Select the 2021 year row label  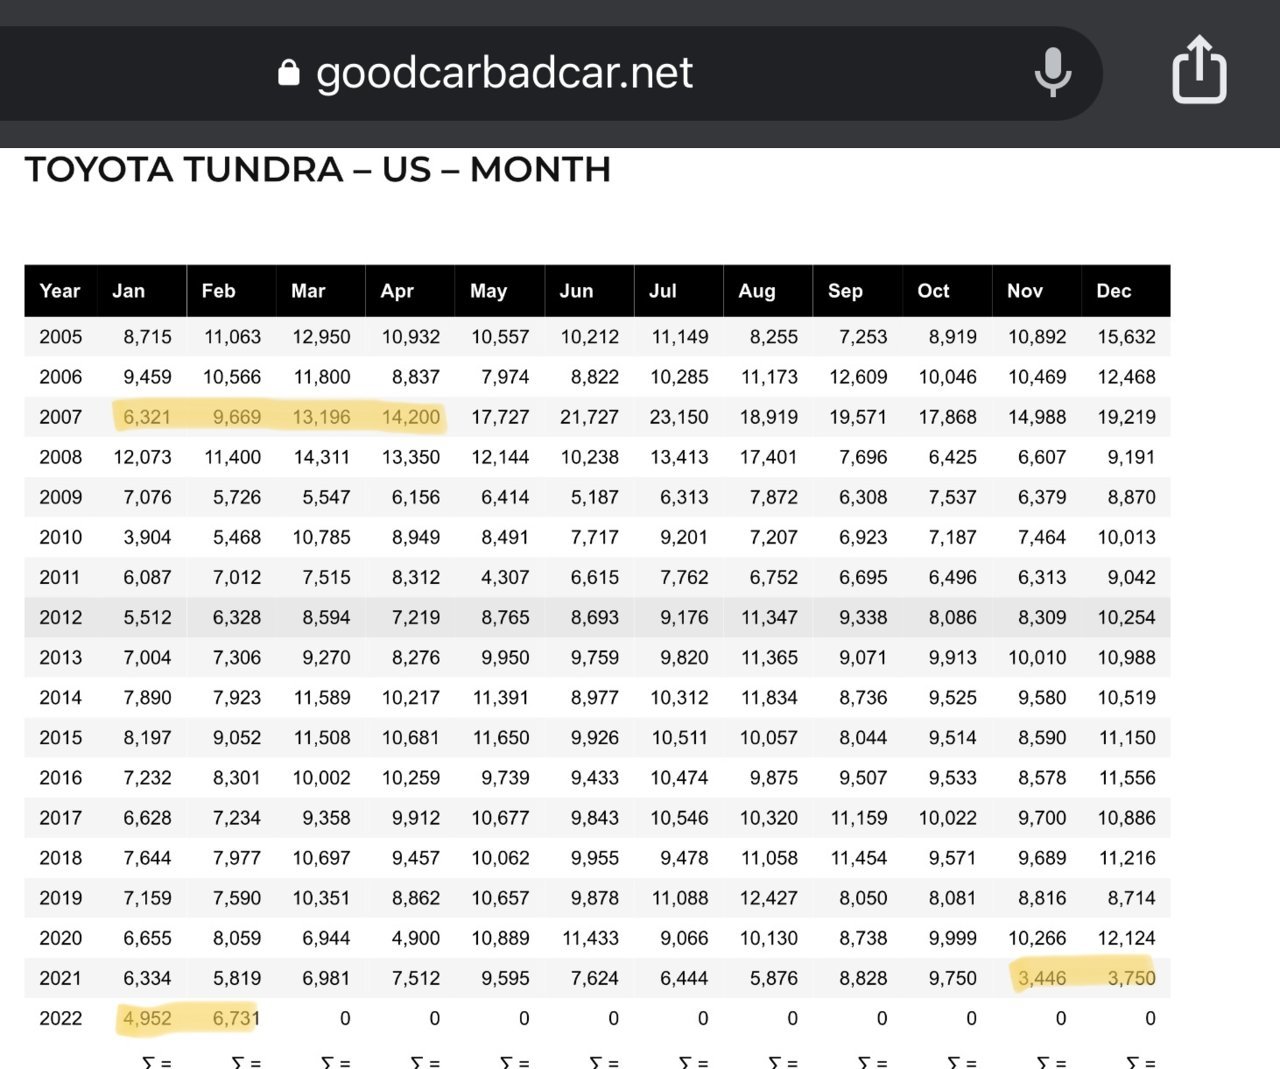click(61, 978)
